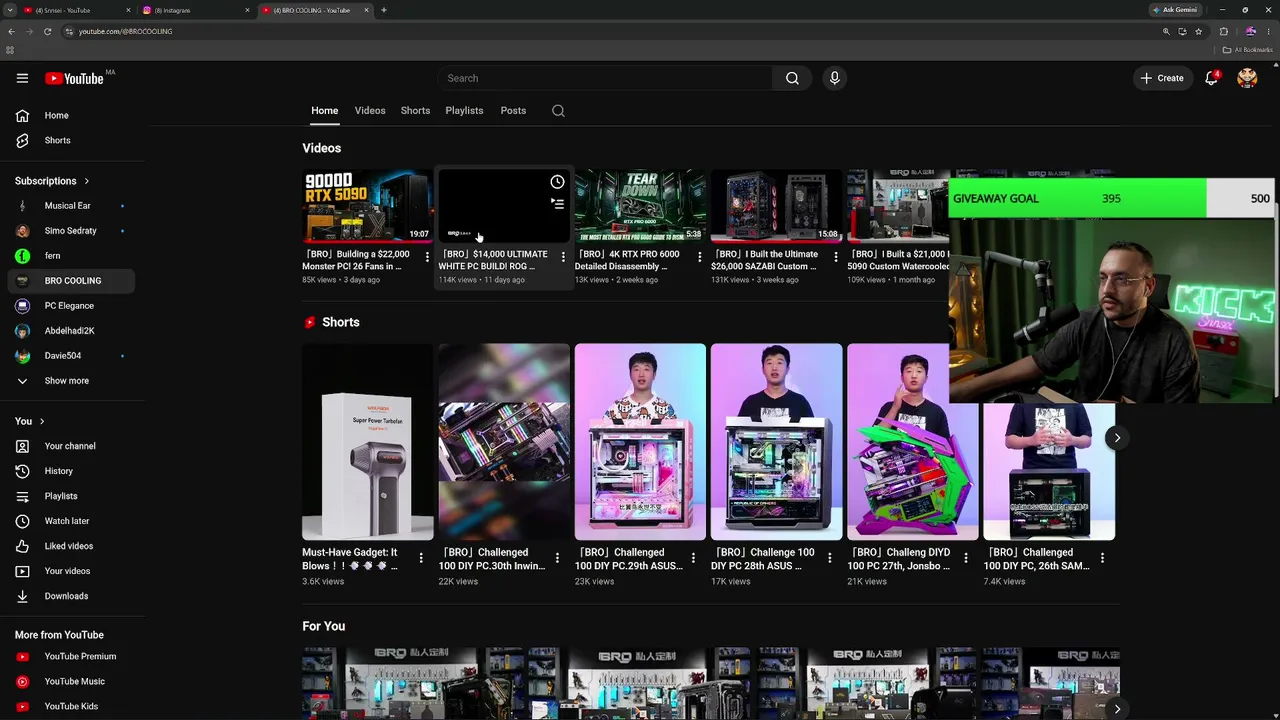Expand the Subscriptions section header
The image size is (1280, 720).
[x=52, y=181]
